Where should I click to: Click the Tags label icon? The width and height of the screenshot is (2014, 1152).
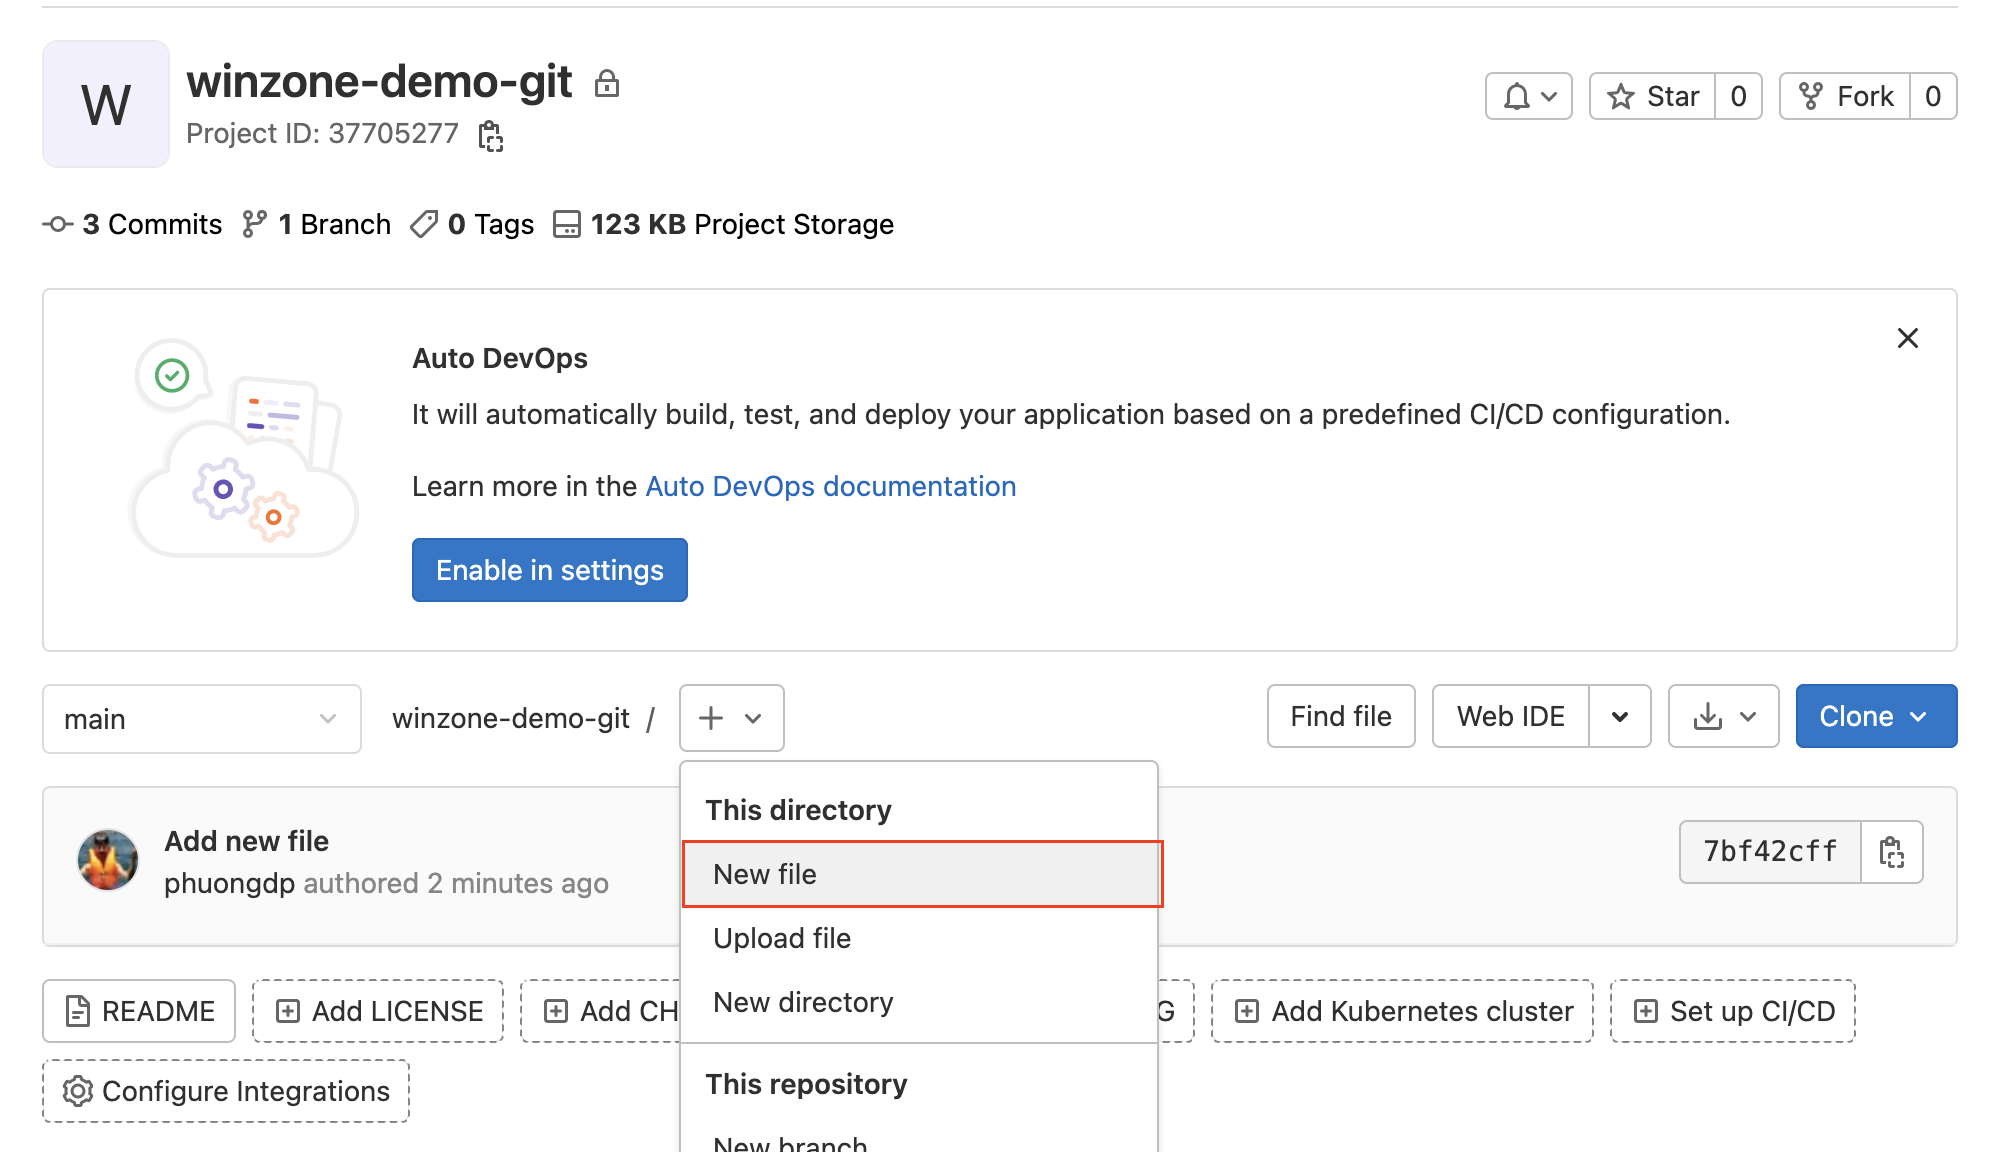pyautogui.click(x=424, y=224)
